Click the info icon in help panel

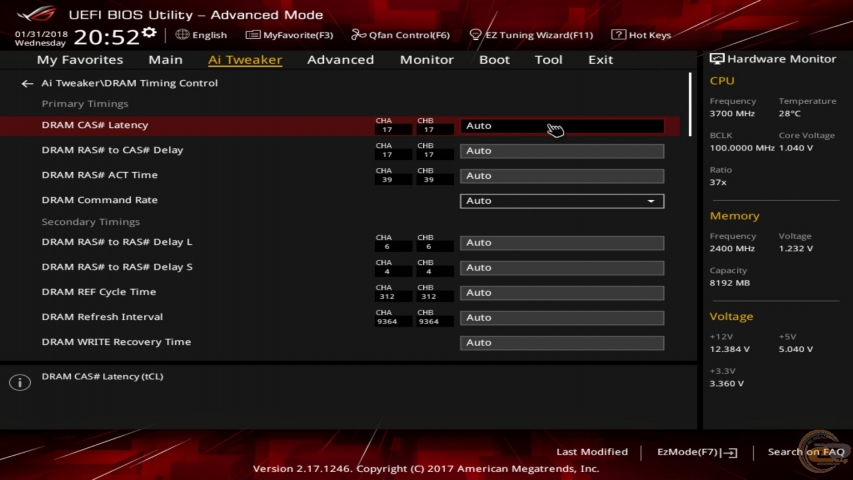(x=20, y=382)
